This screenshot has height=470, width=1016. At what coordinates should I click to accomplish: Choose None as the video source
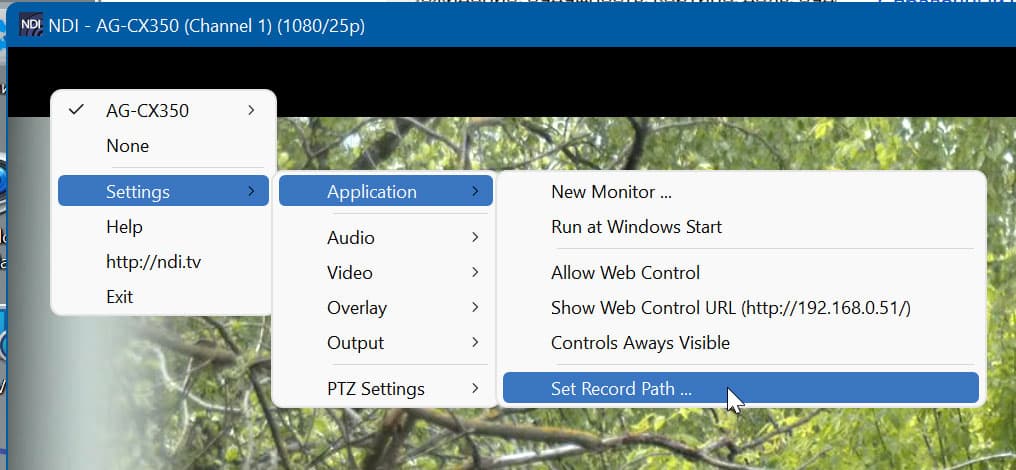[128, 146]
